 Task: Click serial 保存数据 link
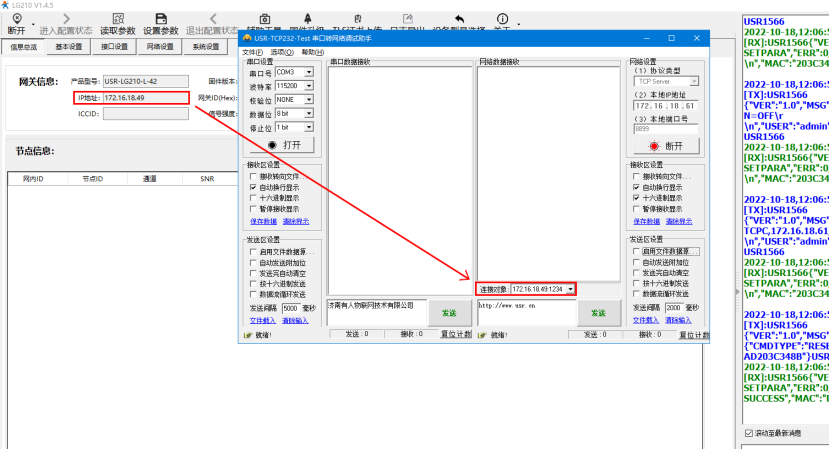click(263, 221)
